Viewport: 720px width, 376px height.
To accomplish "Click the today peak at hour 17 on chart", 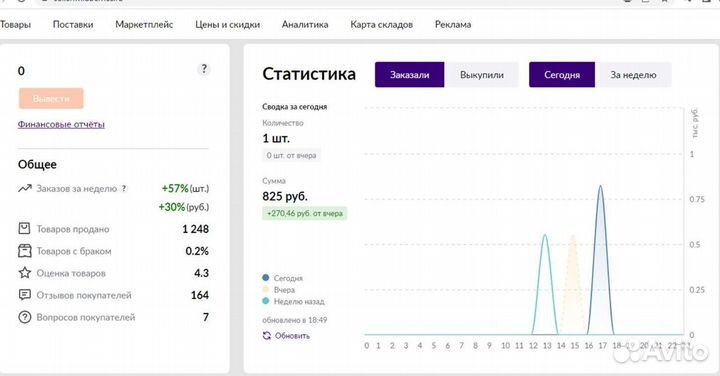I will (x=600, y=186).
